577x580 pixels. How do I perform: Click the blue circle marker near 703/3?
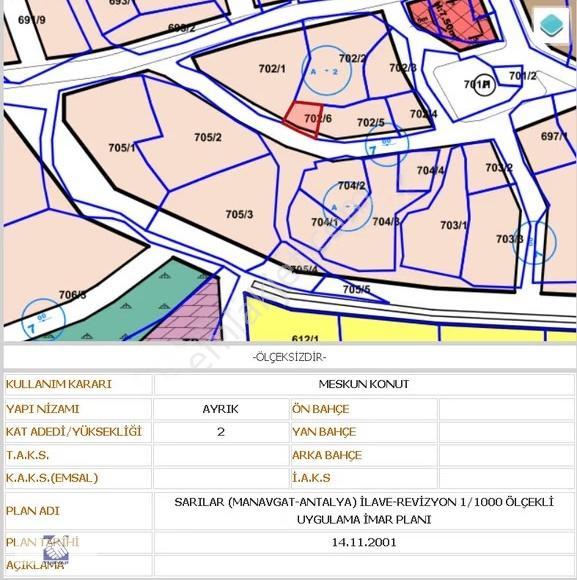point(534,242)
